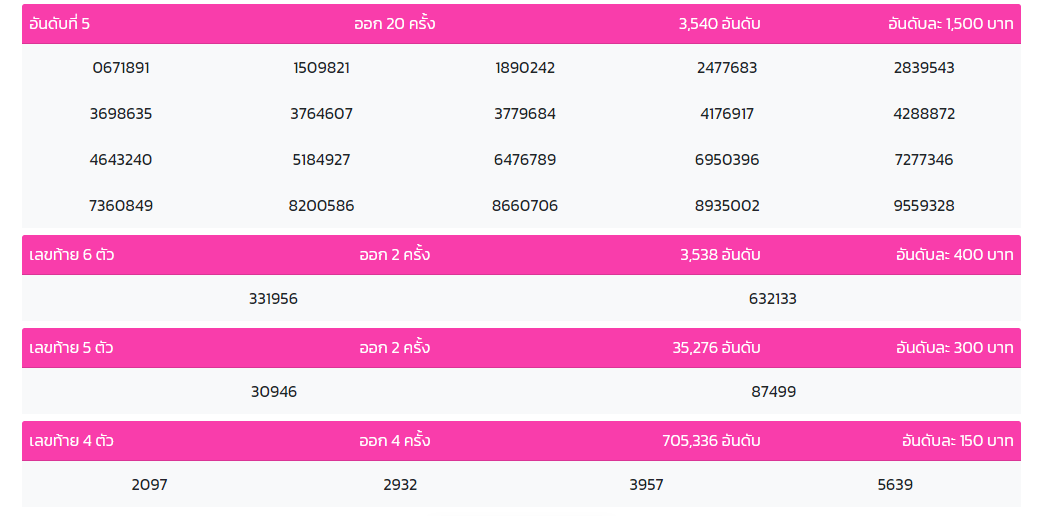The width and height of the screenshot is (1041, 516).
Task: Click number 4176917
Action: 727,114
